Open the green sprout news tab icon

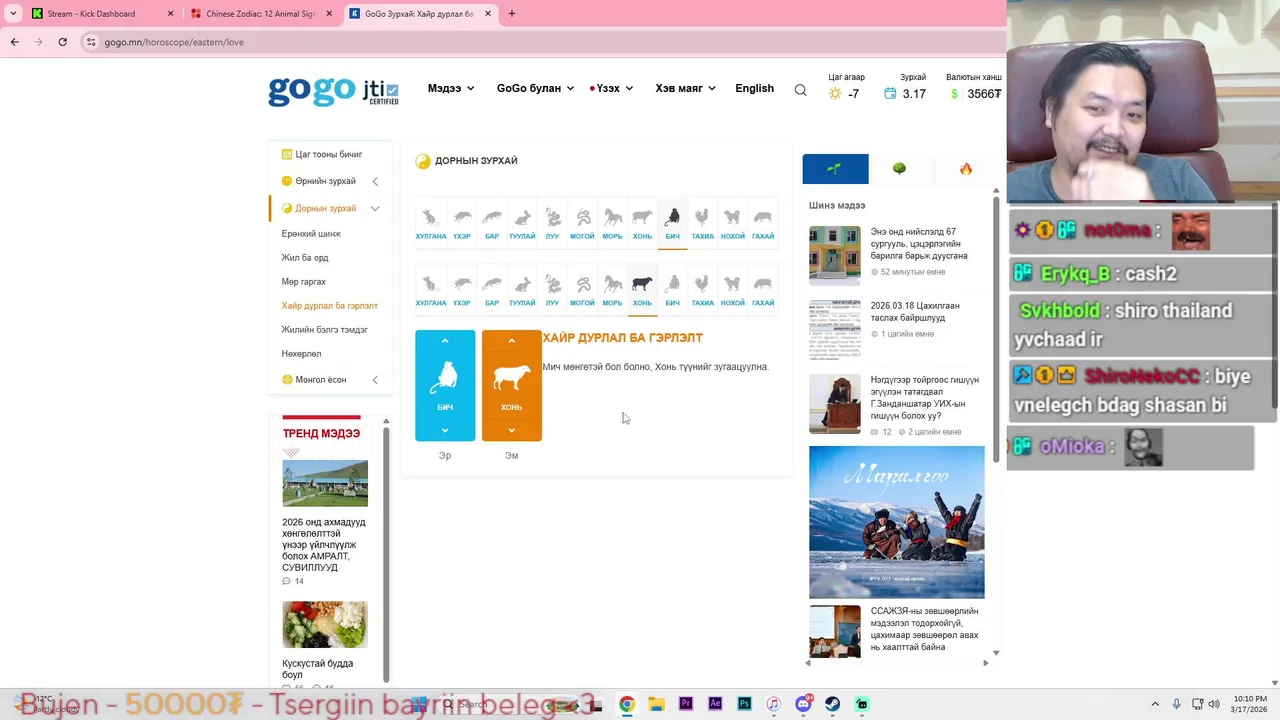tap(835, 169)
